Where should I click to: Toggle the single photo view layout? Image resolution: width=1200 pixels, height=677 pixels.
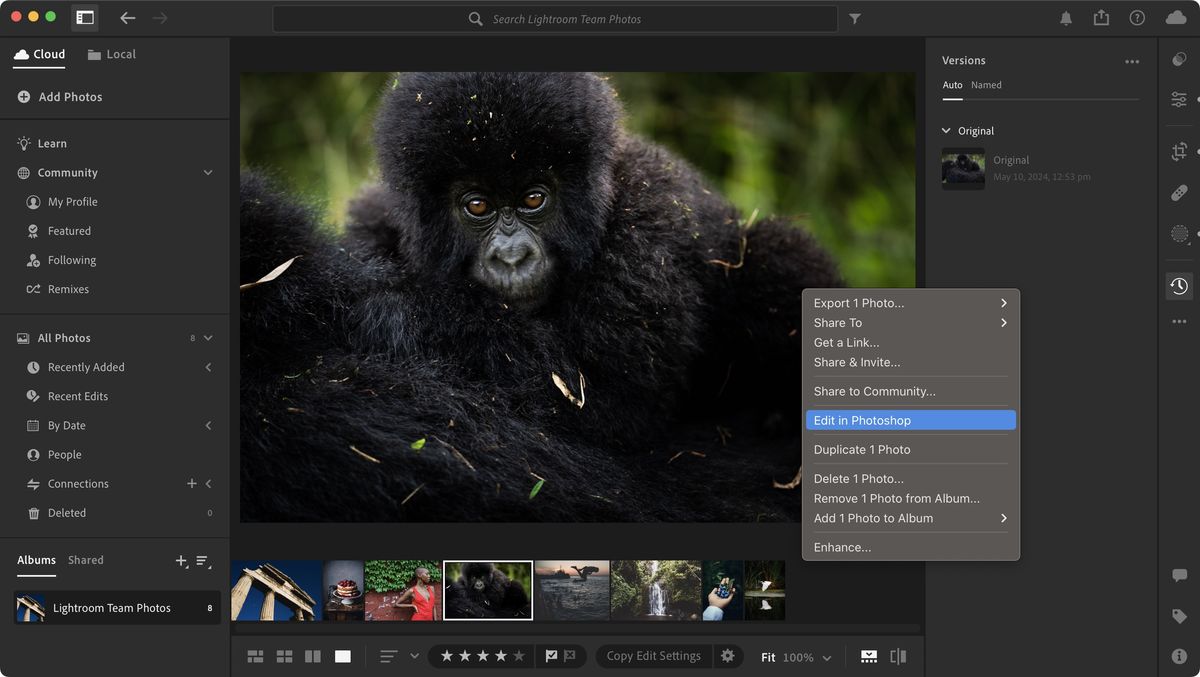pos(342,655)
